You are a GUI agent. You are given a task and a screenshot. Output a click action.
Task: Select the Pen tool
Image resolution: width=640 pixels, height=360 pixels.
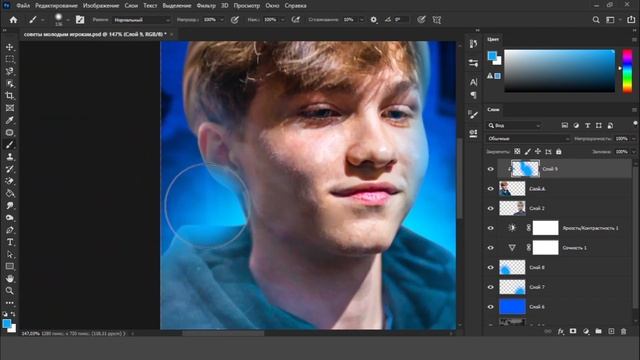pyautogui.click(x=9, y=230)
